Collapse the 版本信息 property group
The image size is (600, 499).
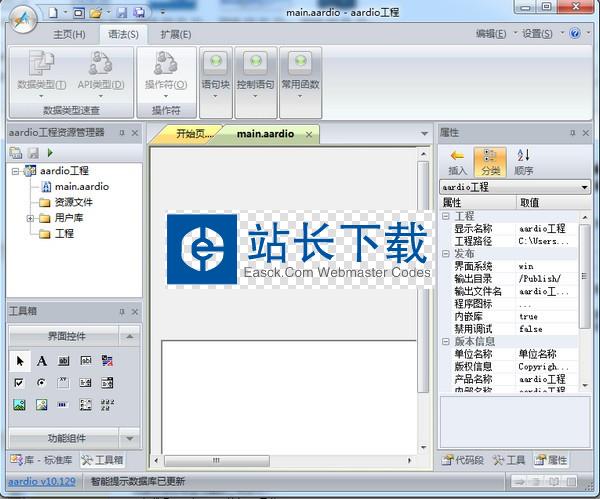click(x=445, y=341)
